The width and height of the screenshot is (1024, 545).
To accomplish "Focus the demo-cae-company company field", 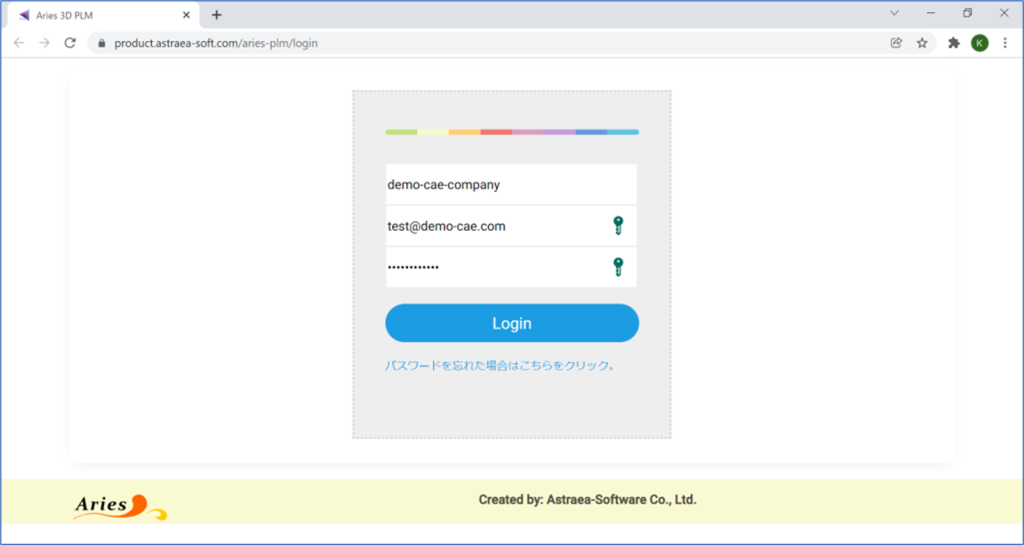I will (511, 184).
